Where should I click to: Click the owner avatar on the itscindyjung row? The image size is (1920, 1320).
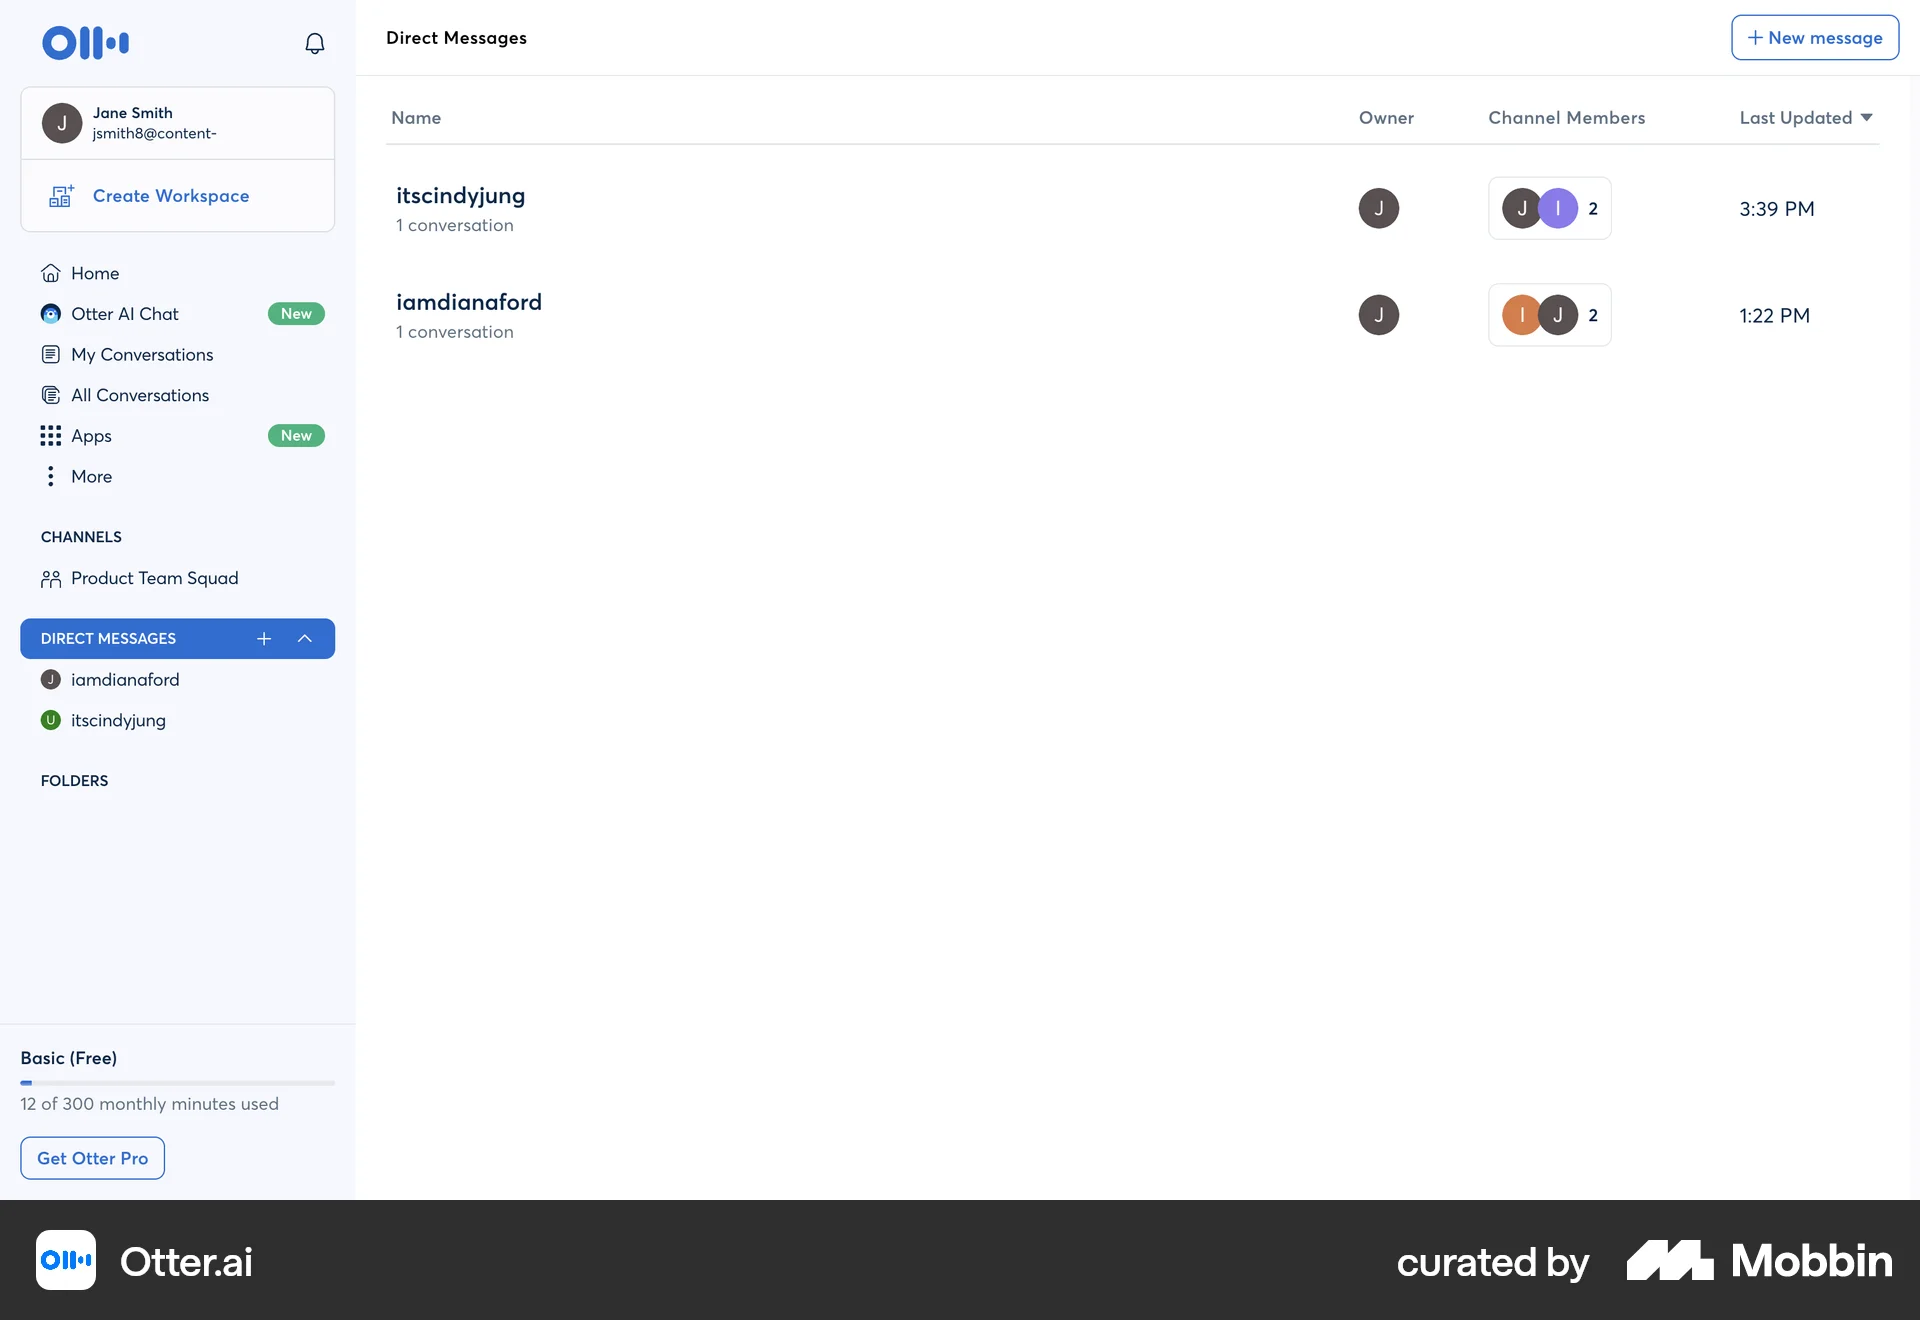[1378, 208]
